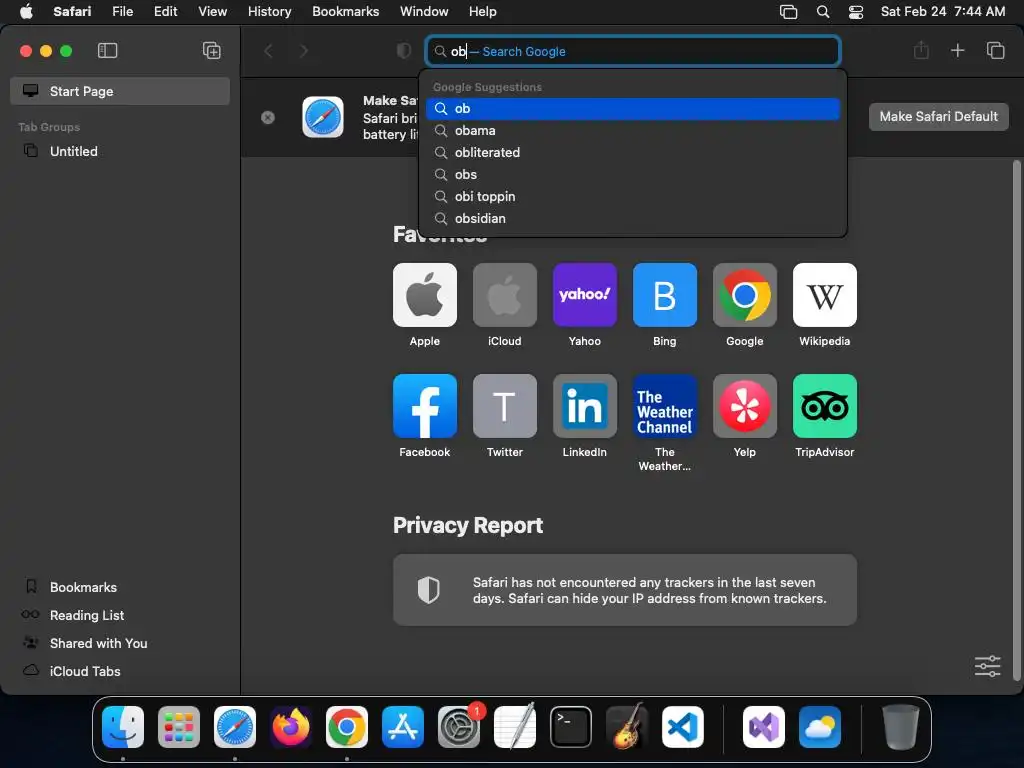1024x768 pixels.
Task: Open the Help menu
Action: 483,11
